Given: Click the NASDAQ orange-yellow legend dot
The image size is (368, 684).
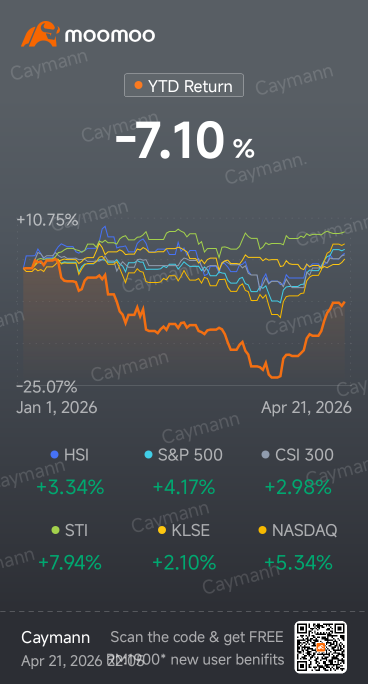Looking at the screenshot, I should tap(262, 530).
